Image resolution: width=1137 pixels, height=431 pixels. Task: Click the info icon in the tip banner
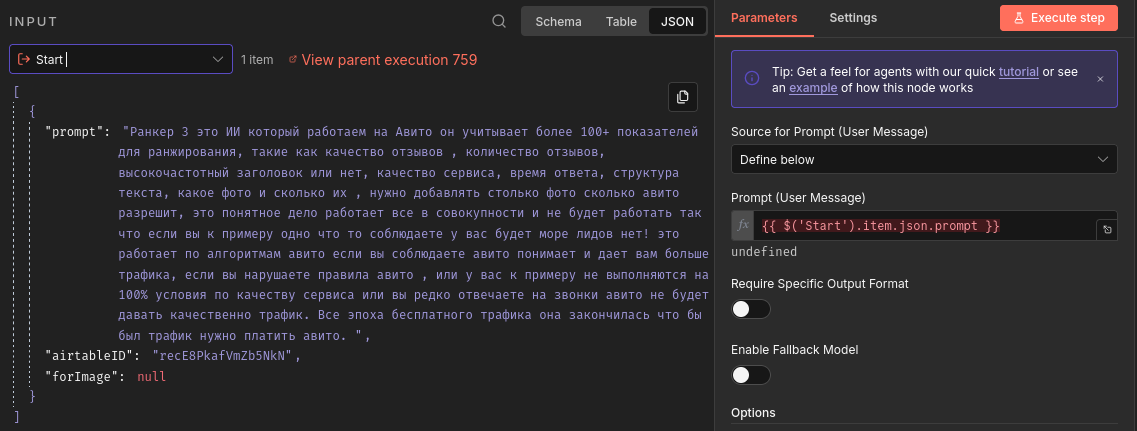(x=752, y=79)
